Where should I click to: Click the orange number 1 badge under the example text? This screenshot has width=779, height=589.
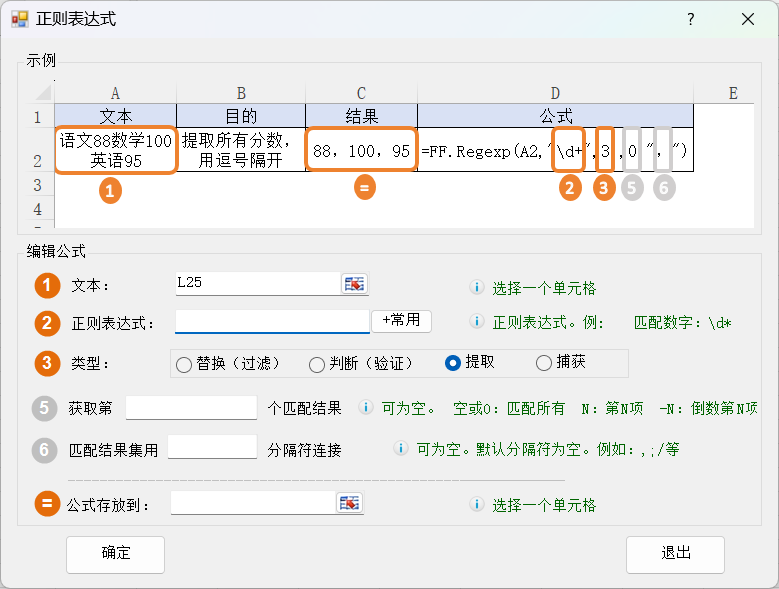[111, 190]
